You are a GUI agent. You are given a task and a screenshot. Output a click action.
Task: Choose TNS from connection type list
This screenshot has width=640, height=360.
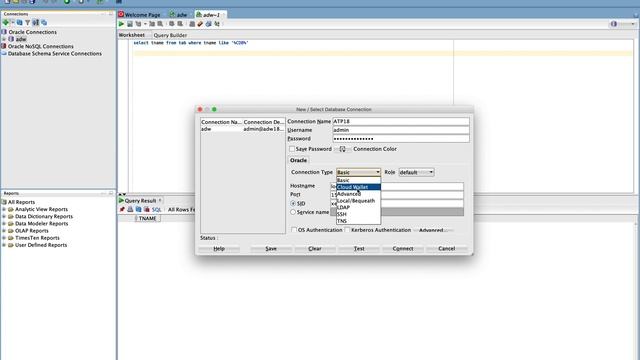(358, 221)
